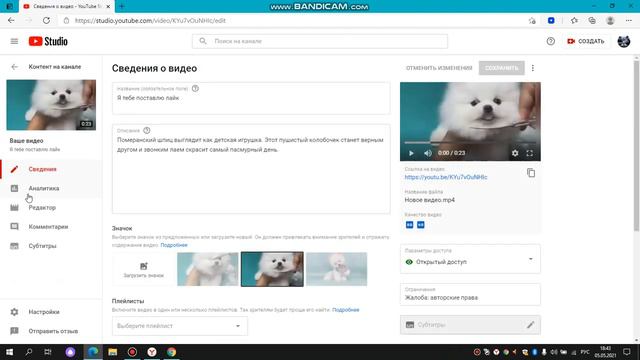The height and width of the screenshot is (360, 640).
Task: Click the video preview progress bar
Action: point(470,143)
